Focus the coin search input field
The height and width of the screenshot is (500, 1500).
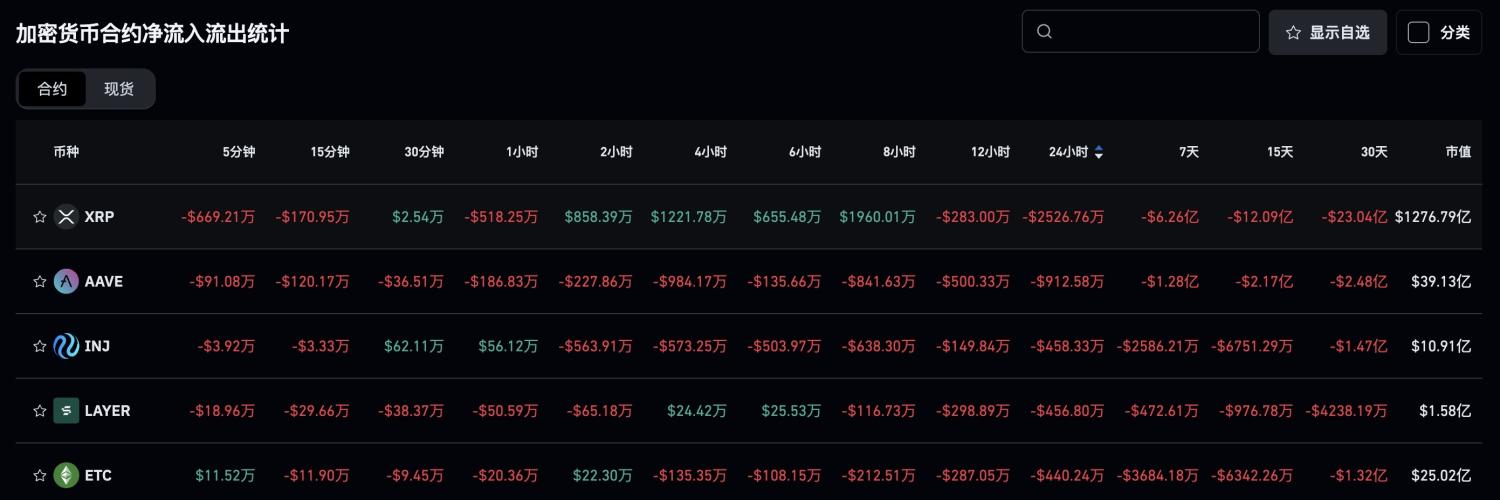pos(1150,32)
